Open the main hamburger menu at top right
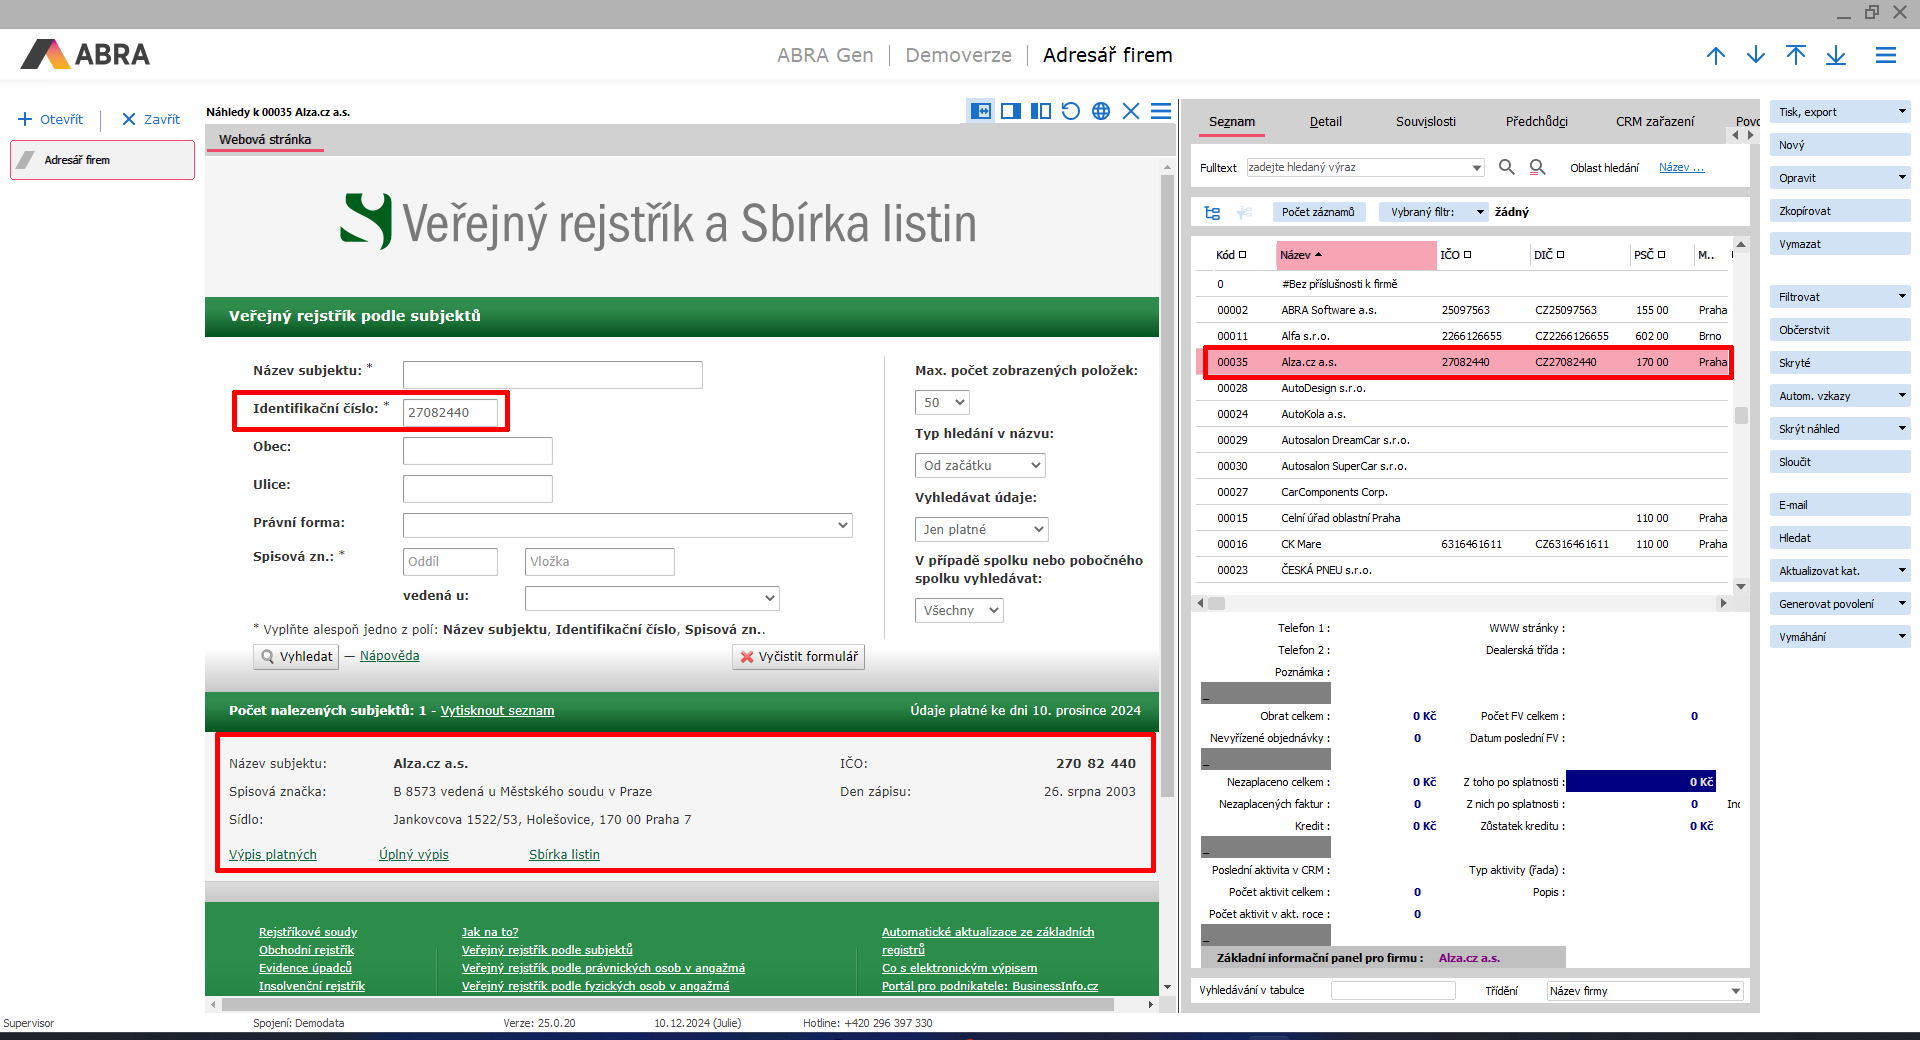 tap(1885, 55)
